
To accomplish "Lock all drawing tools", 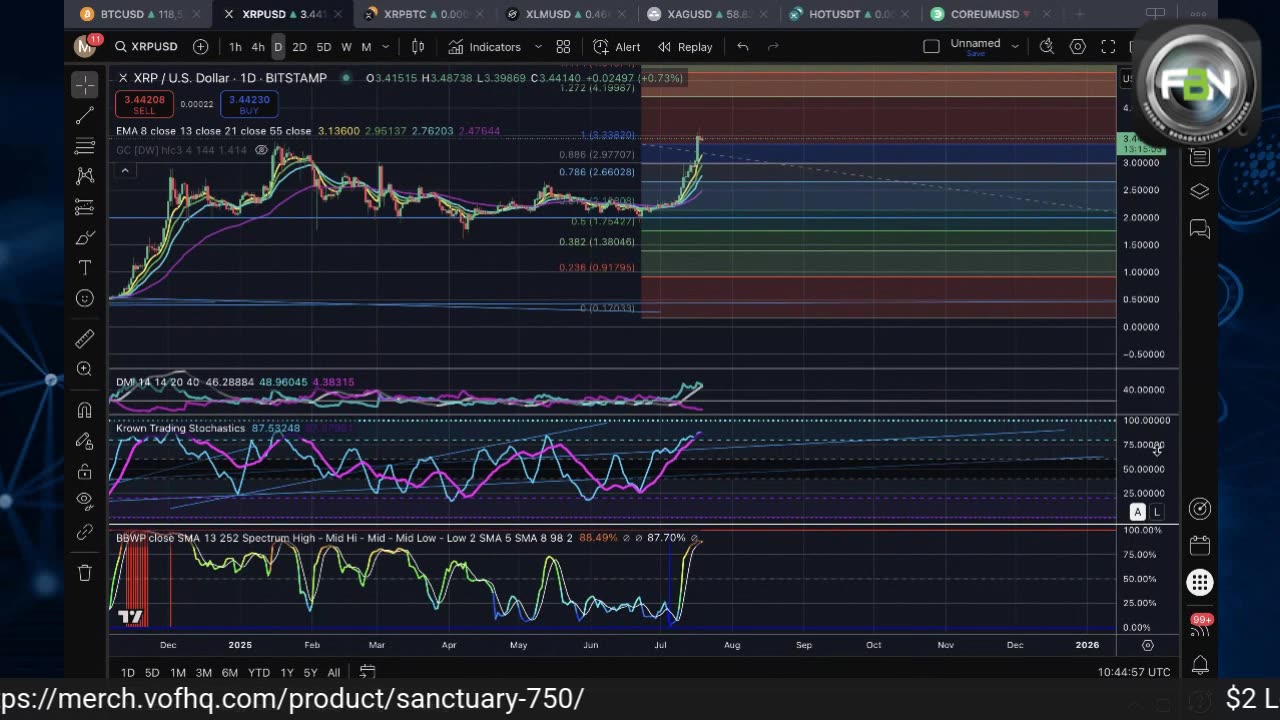I will click(x=85, y=471).
